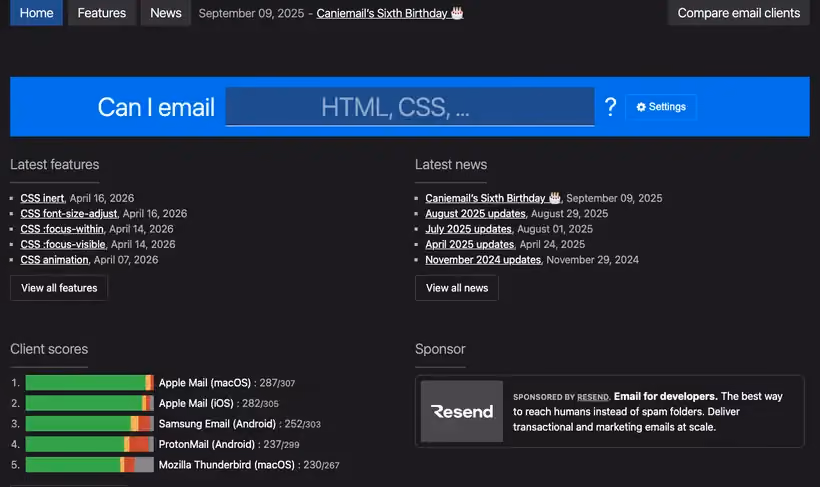Open Caniemail's Sixth Birthday in Latest news
Image resolution: width=820 pixels, height=487 pixels.
(x=493, y=198)
